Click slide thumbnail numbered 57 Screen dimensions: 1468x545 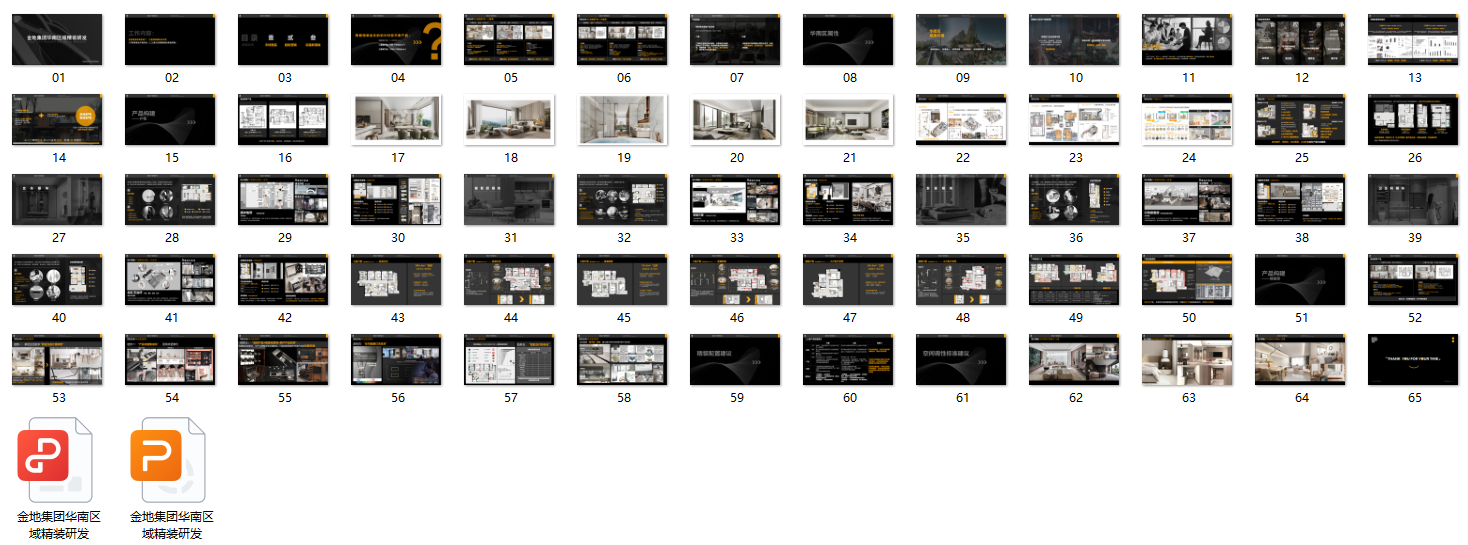509,360
